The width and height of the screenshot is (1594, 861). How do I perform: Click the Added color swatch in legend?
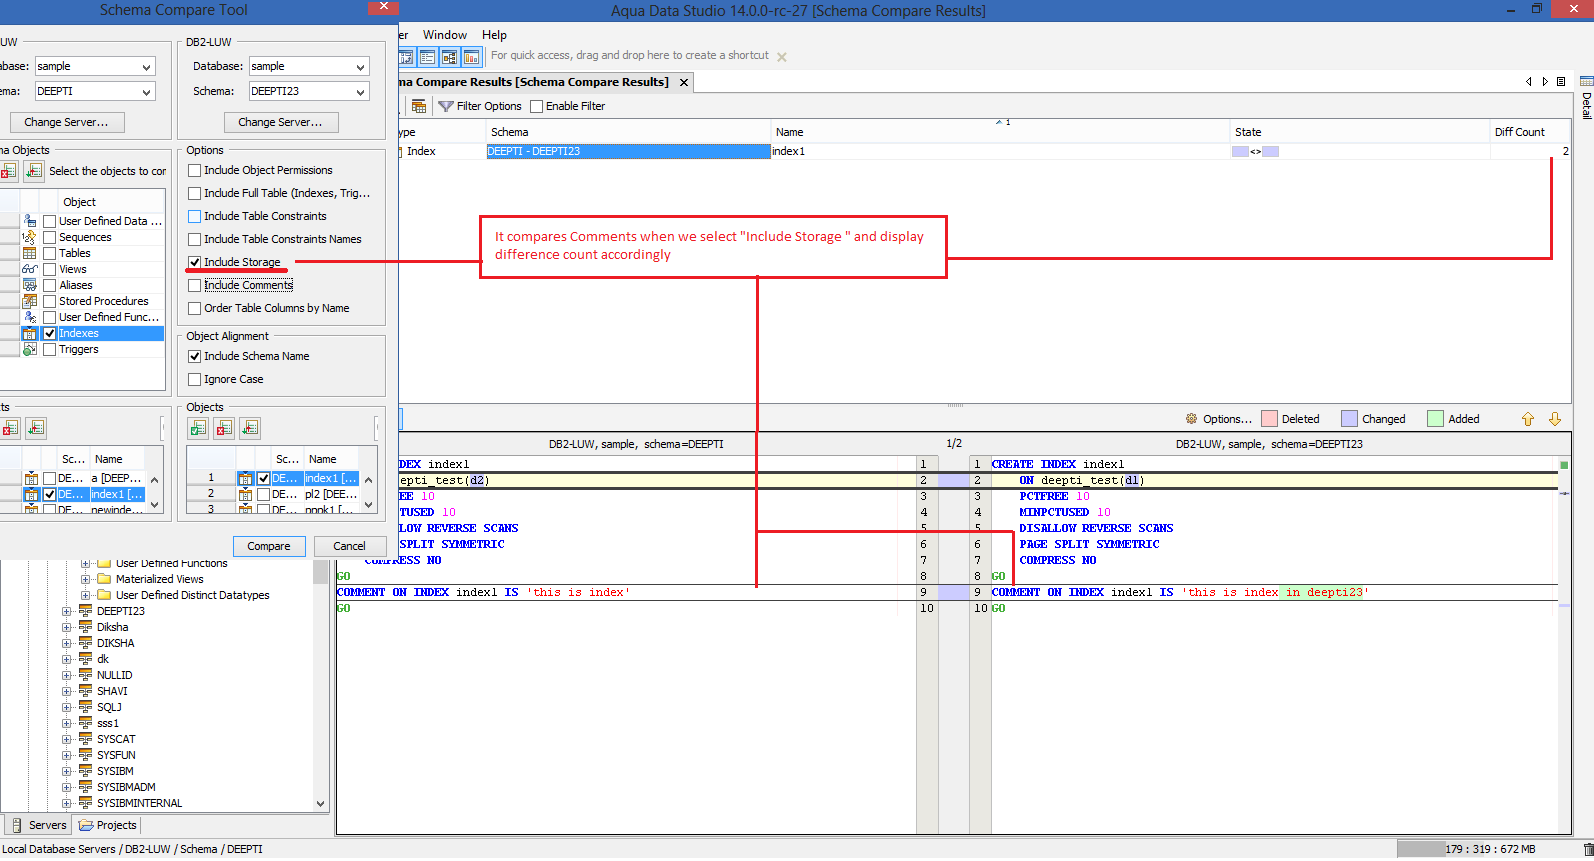point(1435,419)
